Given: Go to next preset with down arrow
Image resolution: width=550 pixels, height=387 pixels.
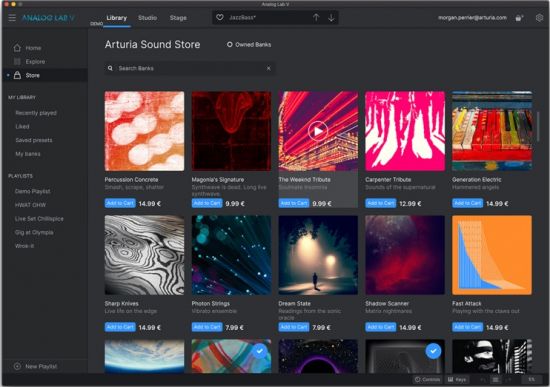Looking at the screenshot, I should pos(331,18).
